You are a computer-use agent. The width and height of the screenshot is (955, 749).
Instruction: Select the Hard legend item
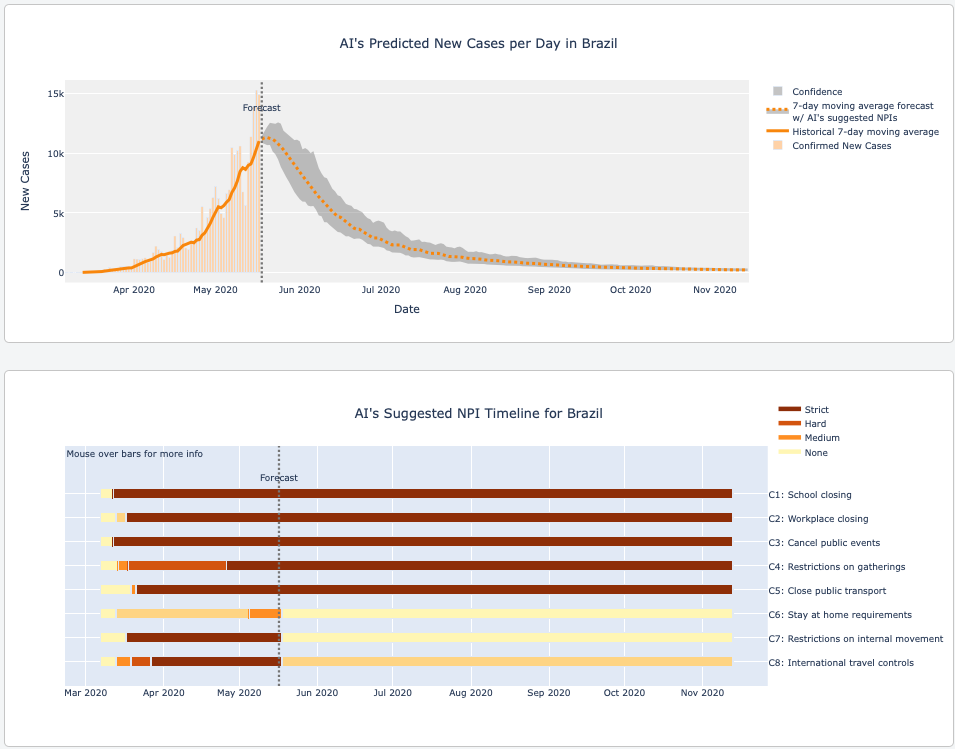815,424
